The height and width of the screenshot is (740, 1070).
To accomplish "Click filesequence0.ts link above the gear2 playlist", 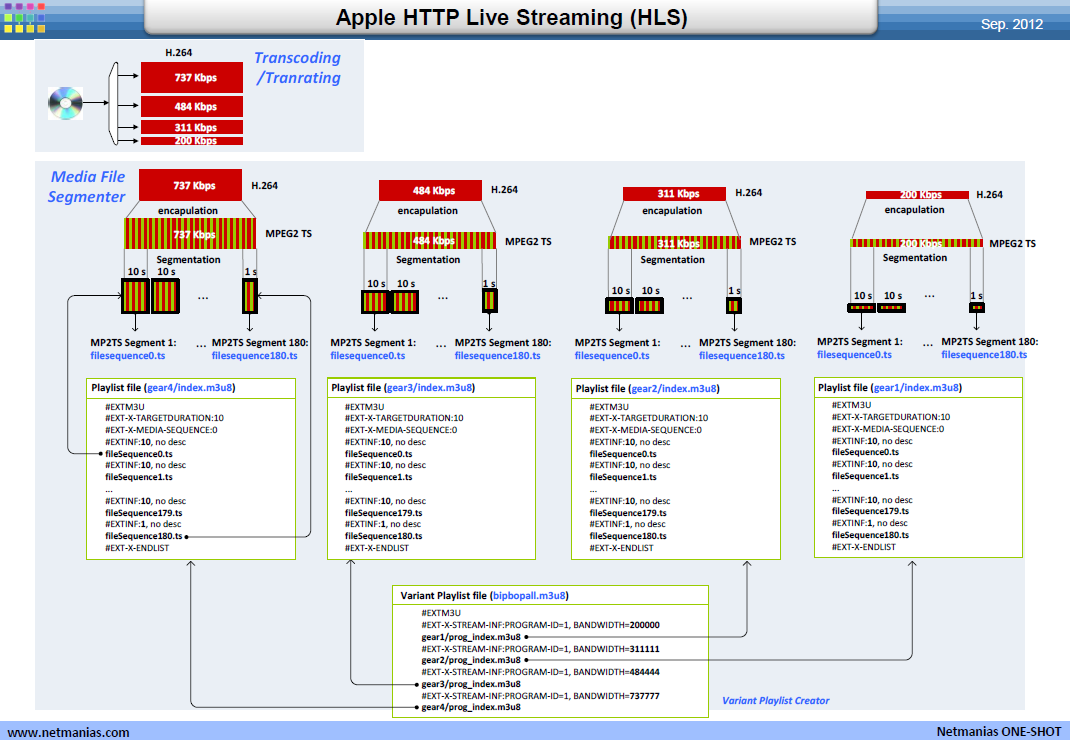I will pyautogui.click(x=612, y=356).
